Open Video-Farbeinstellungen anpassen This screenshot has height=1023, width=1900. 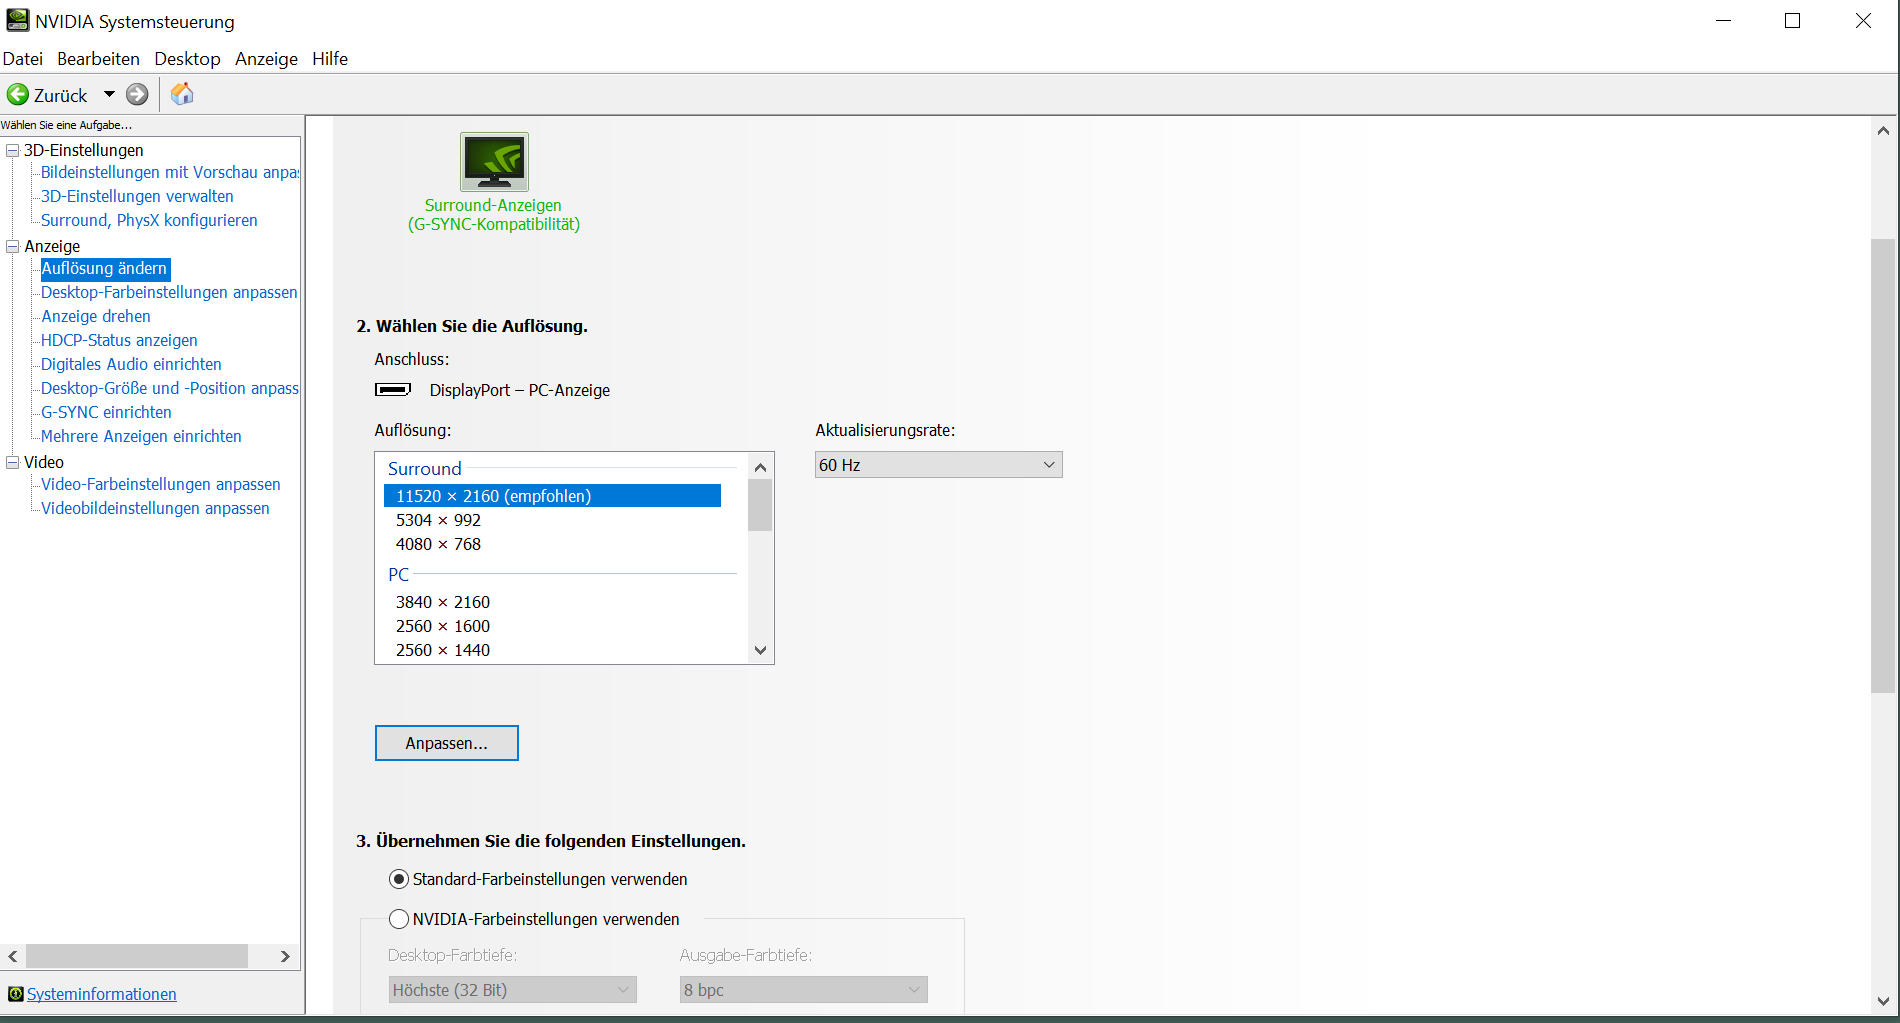point(161,484)
